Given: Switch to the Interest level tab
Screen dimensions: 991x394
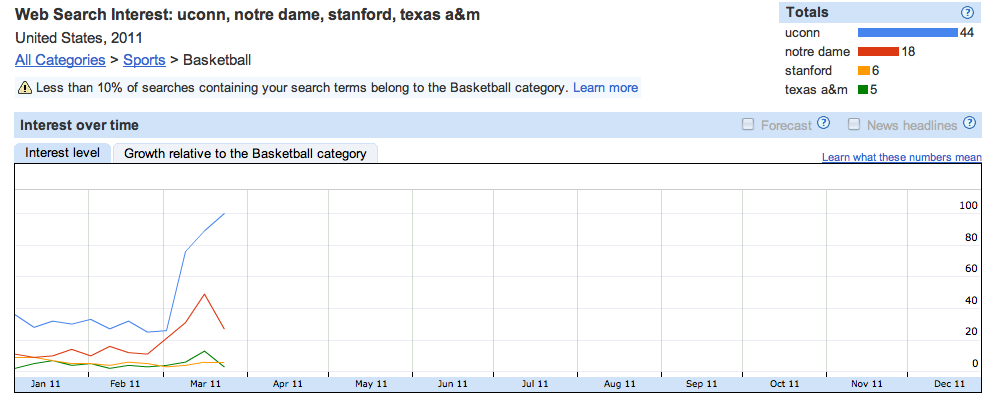Looking at the screenshot, I should coord(63,153).
